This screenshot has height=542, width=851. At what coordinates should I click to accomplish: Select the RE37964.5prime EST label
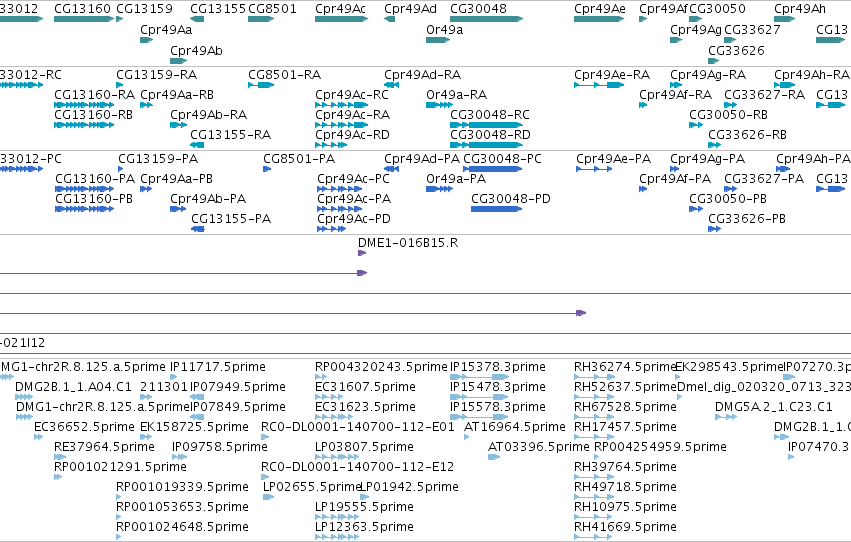point(104,447)
